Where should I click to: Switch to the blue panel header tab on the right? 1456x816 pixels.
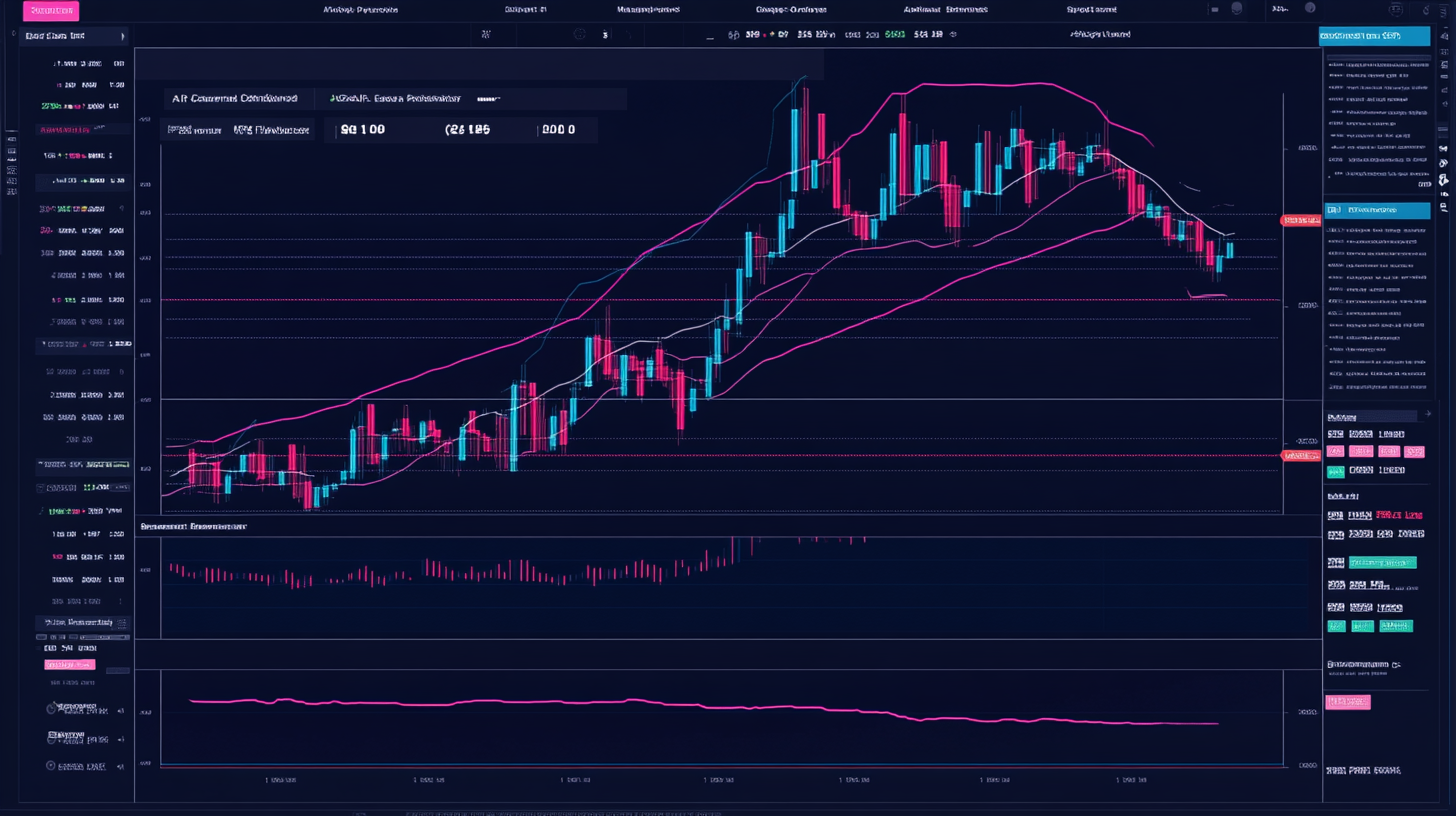[x=1374, y=210]
